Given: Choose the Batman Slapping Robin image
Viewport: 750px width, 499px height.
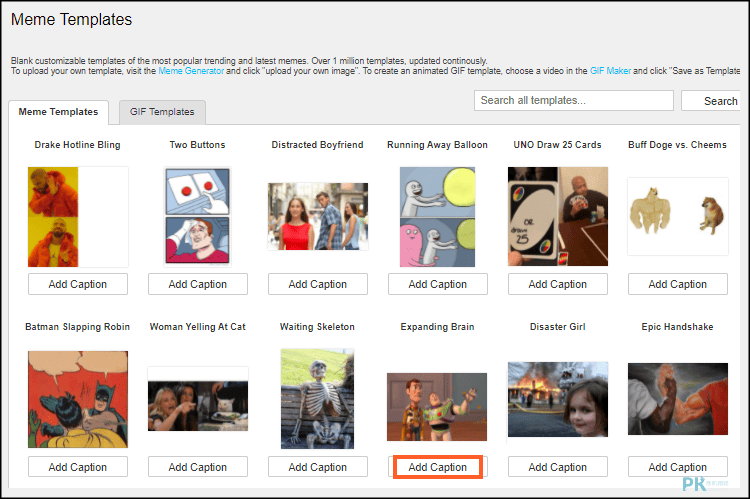Looking at the screenshot, I should coord(77,399).
